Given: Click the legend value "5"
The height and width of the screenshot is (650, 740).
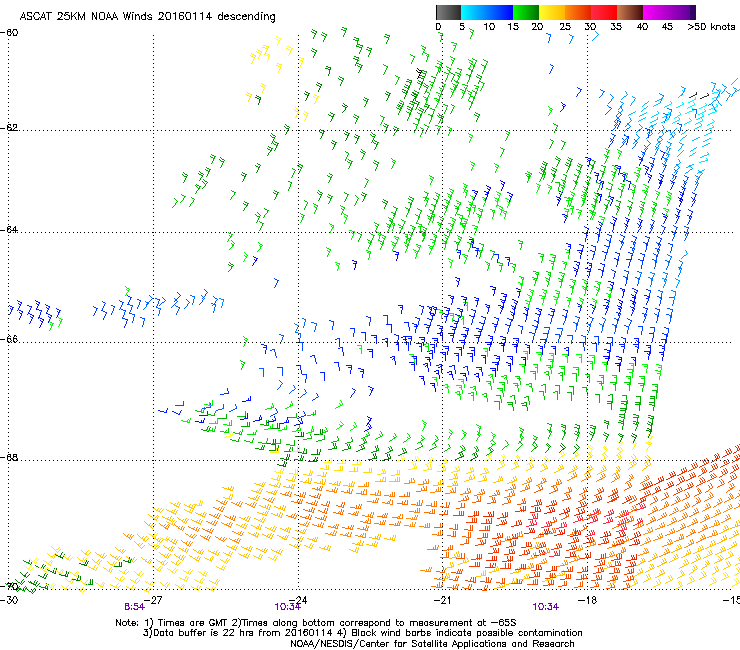Looking at the screenshot, I should (x=462, y=27).
